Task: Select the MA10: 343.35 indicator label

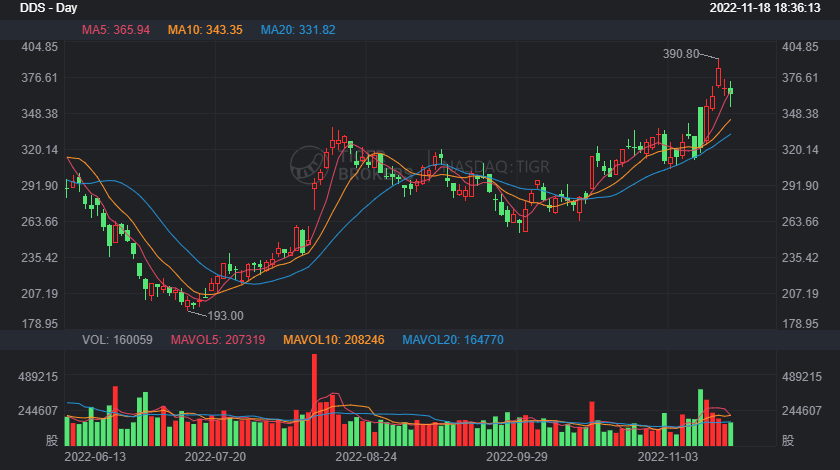Action: [205, 30]
